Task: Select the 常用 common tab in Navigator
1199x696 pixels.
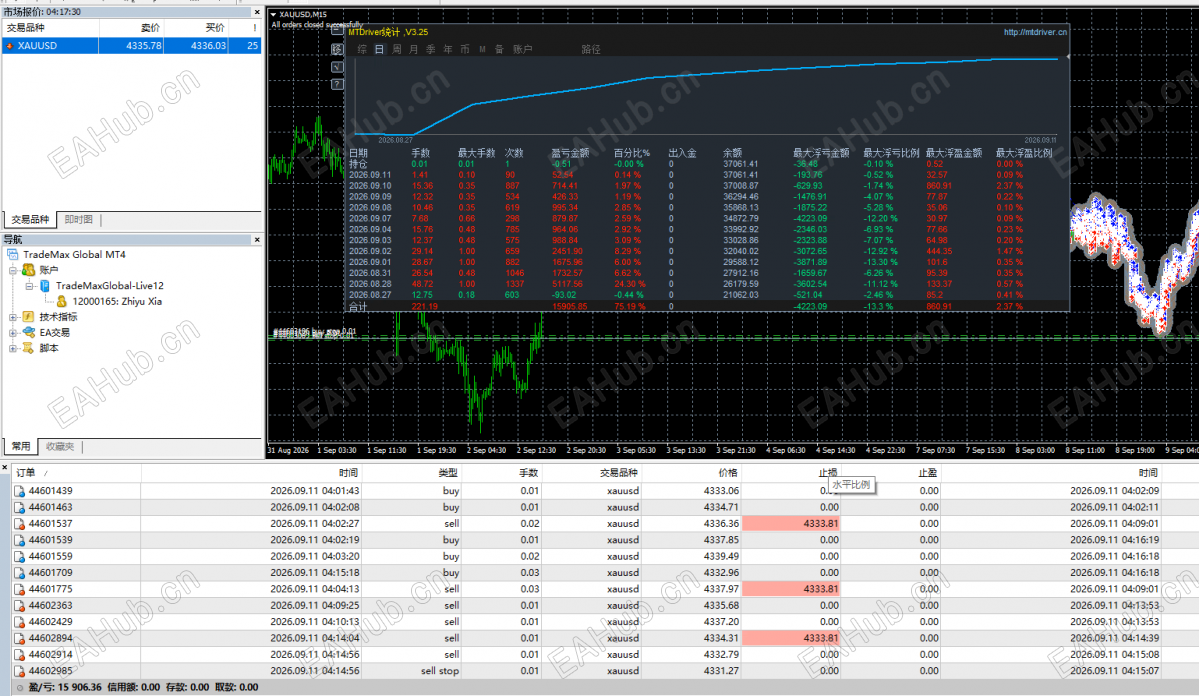Action: click(21, 446)
